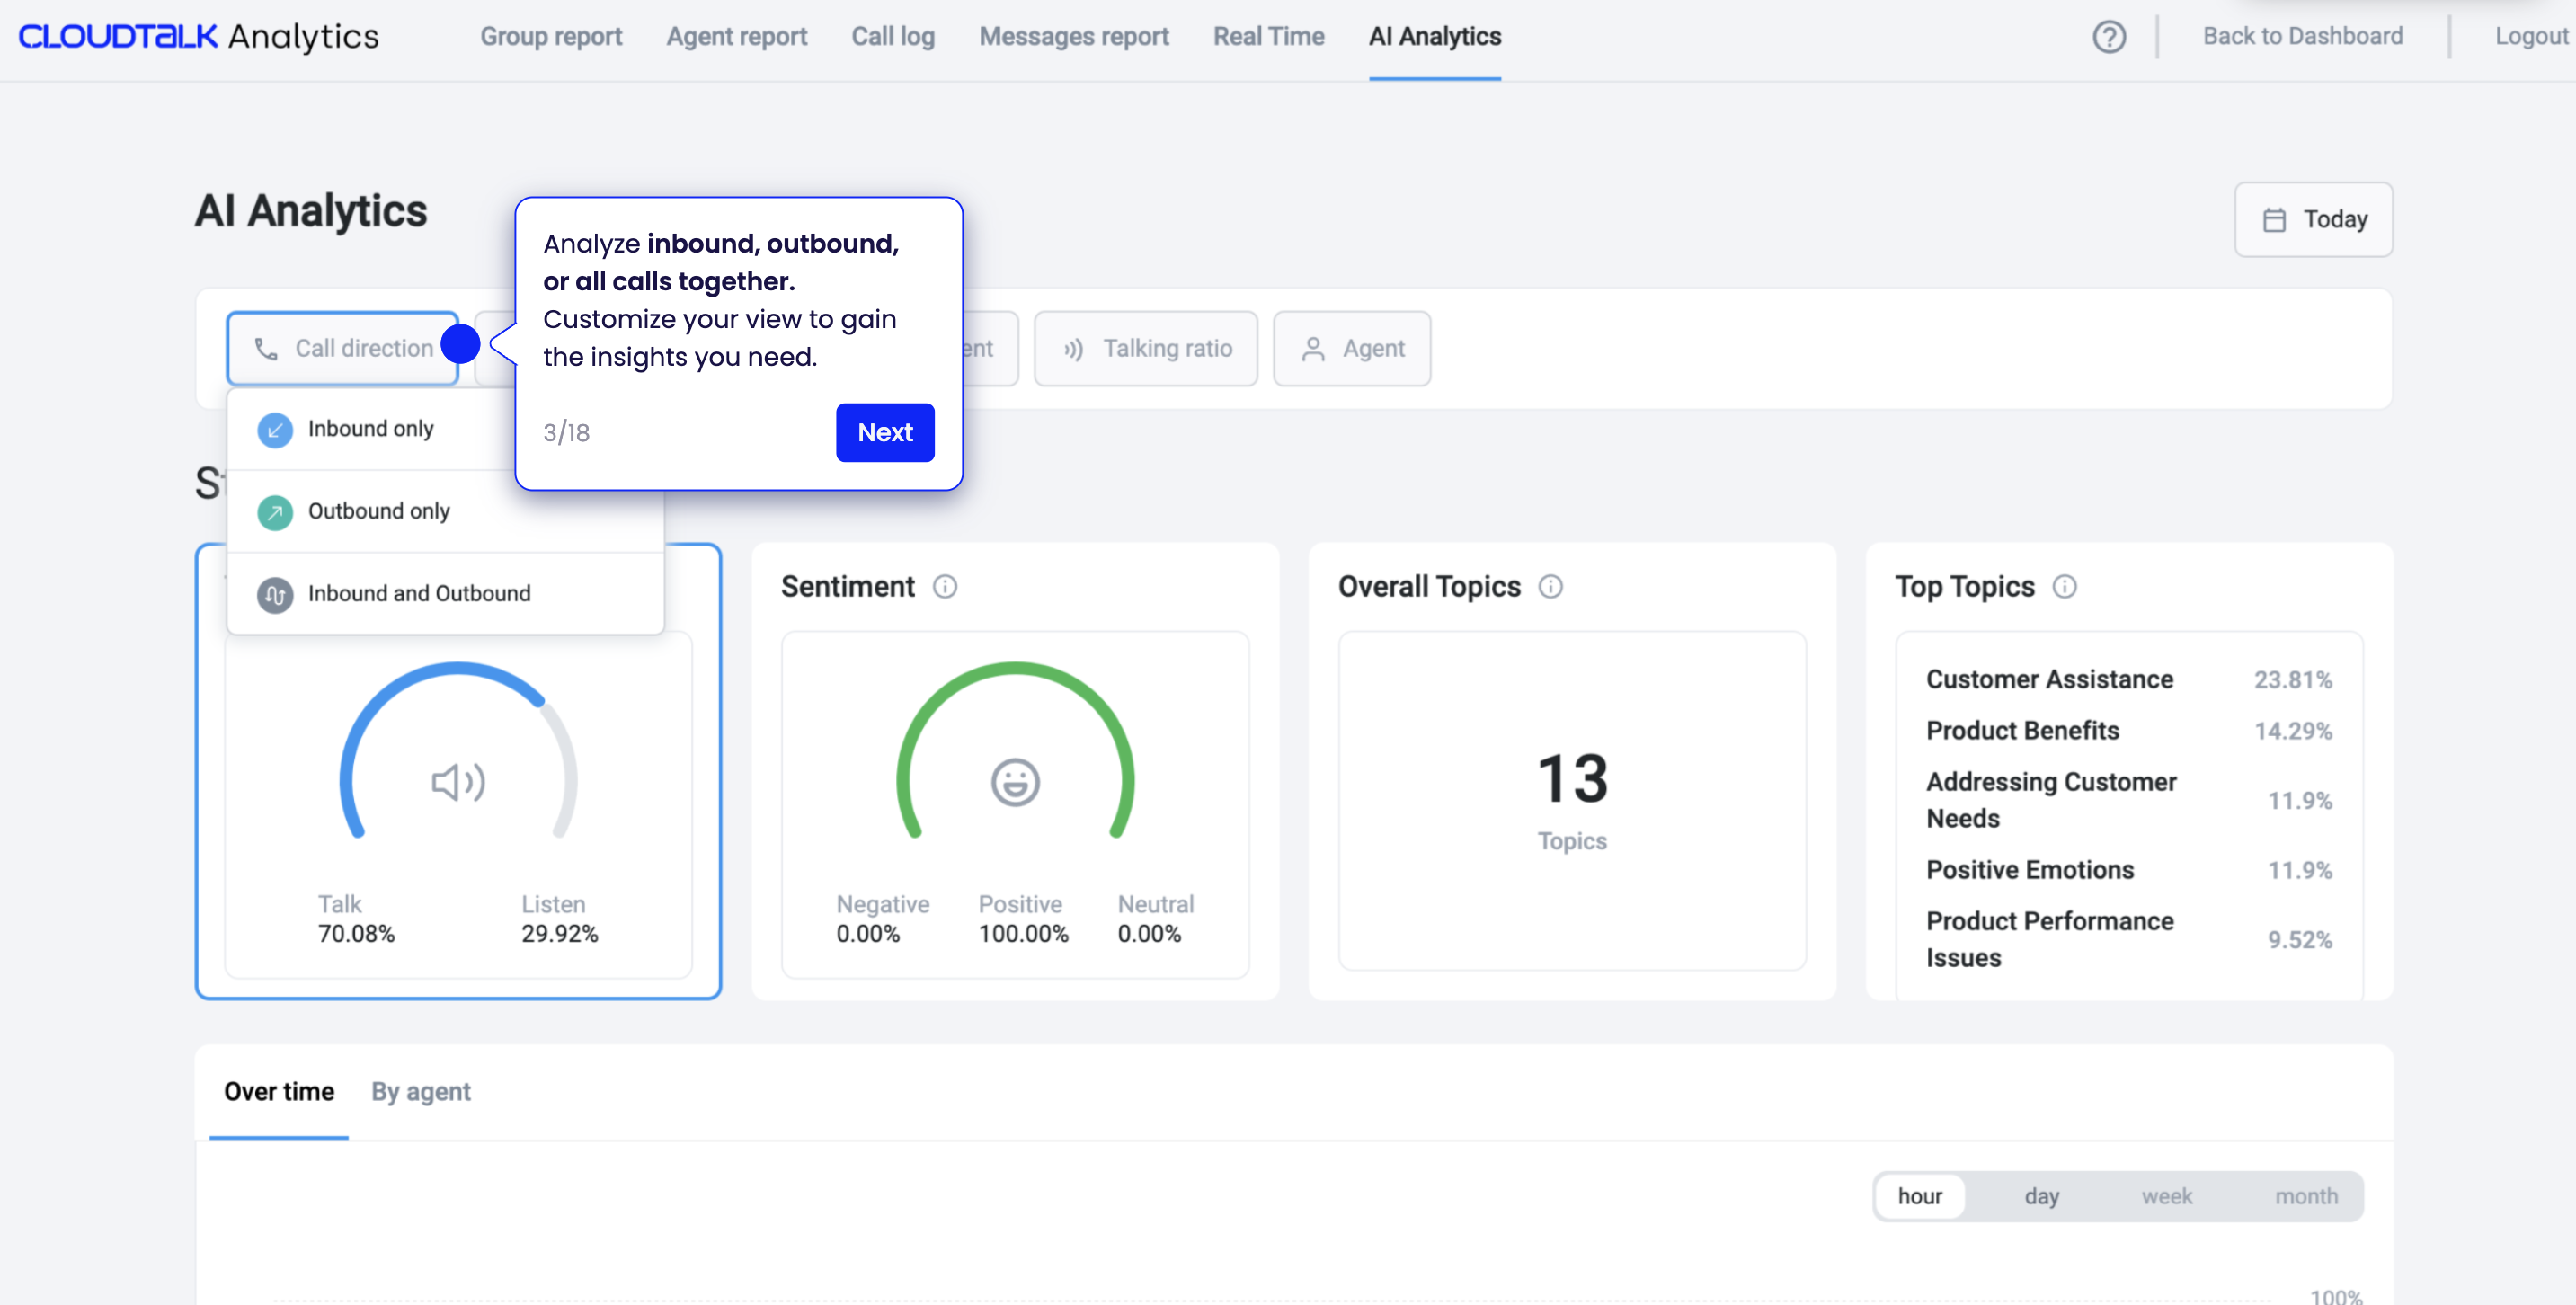Switch chart granularity to month
This screenshot has height=1305, width=2576.
2306,1196
